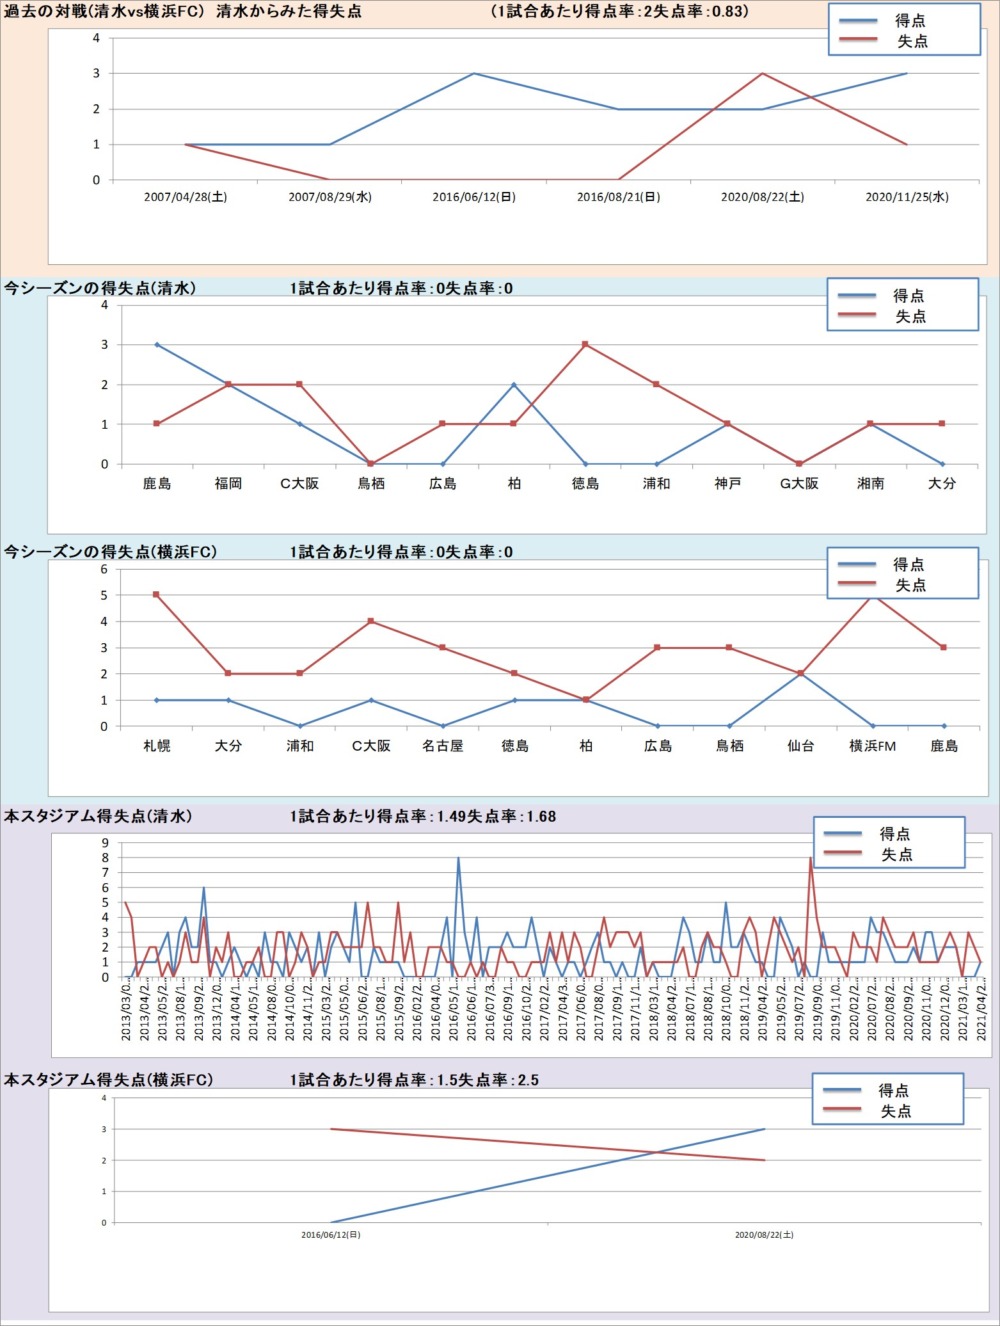This screenshot has height=1326, width=1000.
Task: Click the 本スタジアム得失点(横浜FC) heading
Action: tap(108, 1080)
